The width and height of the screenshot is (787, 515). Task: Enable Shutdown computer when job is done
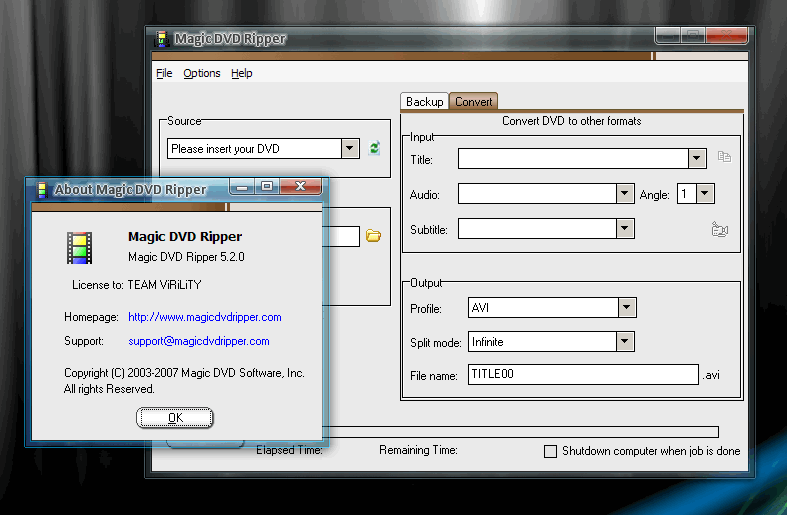[x=550, y=451]
